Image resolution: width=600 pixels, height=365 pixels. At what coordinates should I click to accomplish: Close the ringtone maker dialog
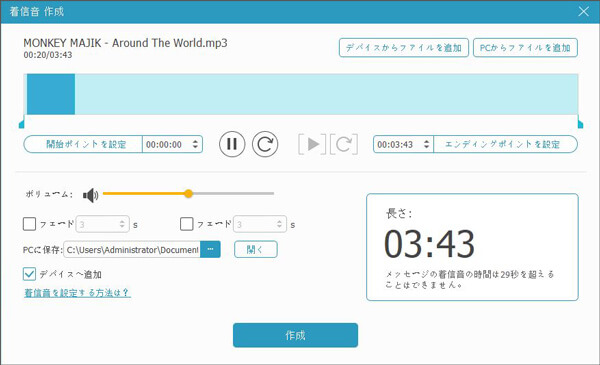coord(583,11)
